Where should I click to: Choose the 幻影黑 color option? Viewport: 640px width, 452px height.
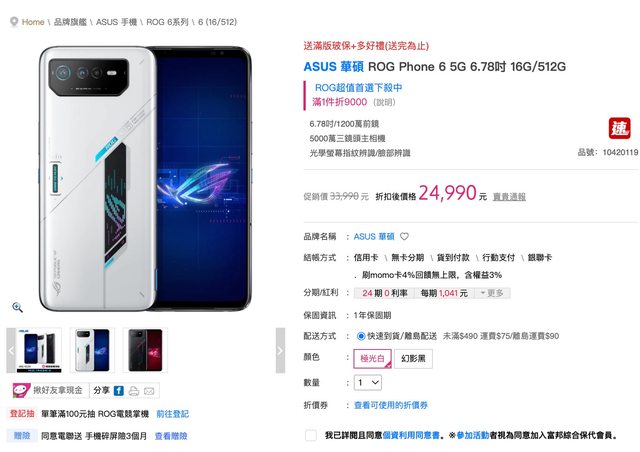tap(413, 358)
